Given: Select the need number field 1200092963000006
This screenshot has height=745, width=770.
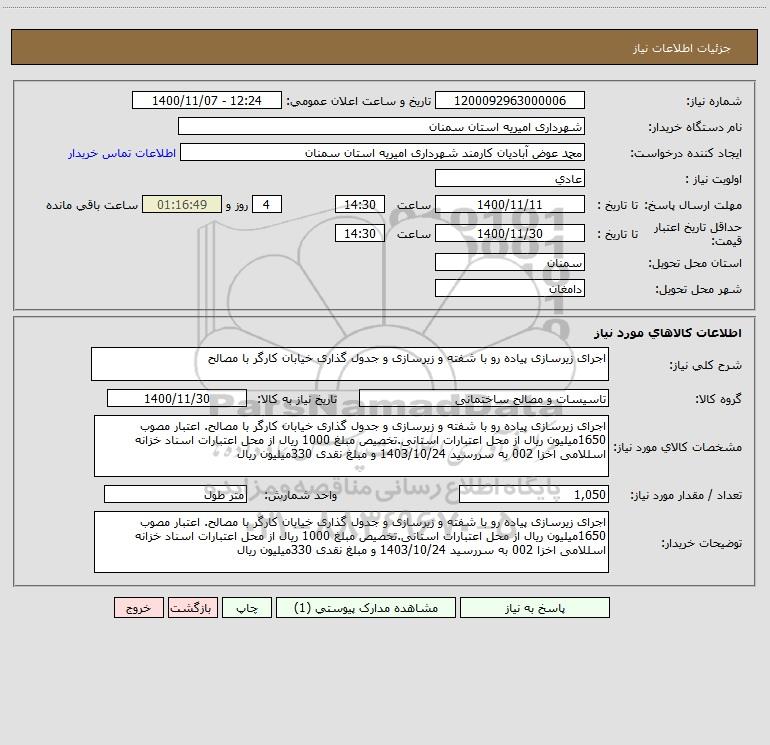Looking at the screenshot, I should tap(510, 100).
